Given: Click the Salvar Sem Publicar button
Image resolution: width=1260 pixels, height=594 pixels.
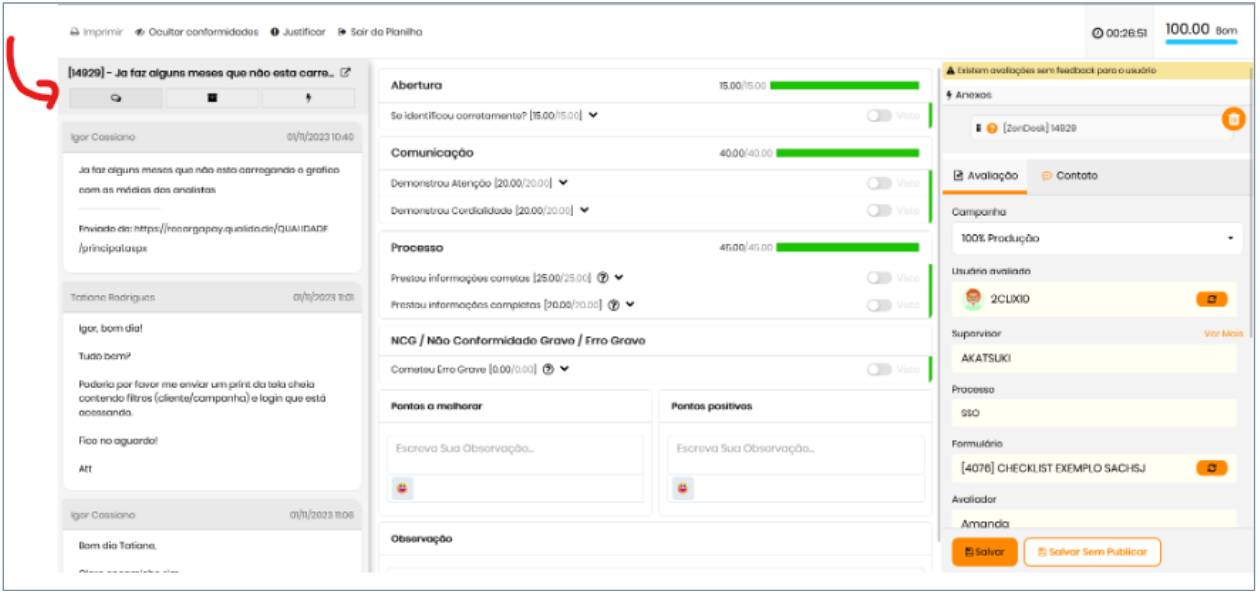Looking at the screenshot, I should tap(1092, 552).
